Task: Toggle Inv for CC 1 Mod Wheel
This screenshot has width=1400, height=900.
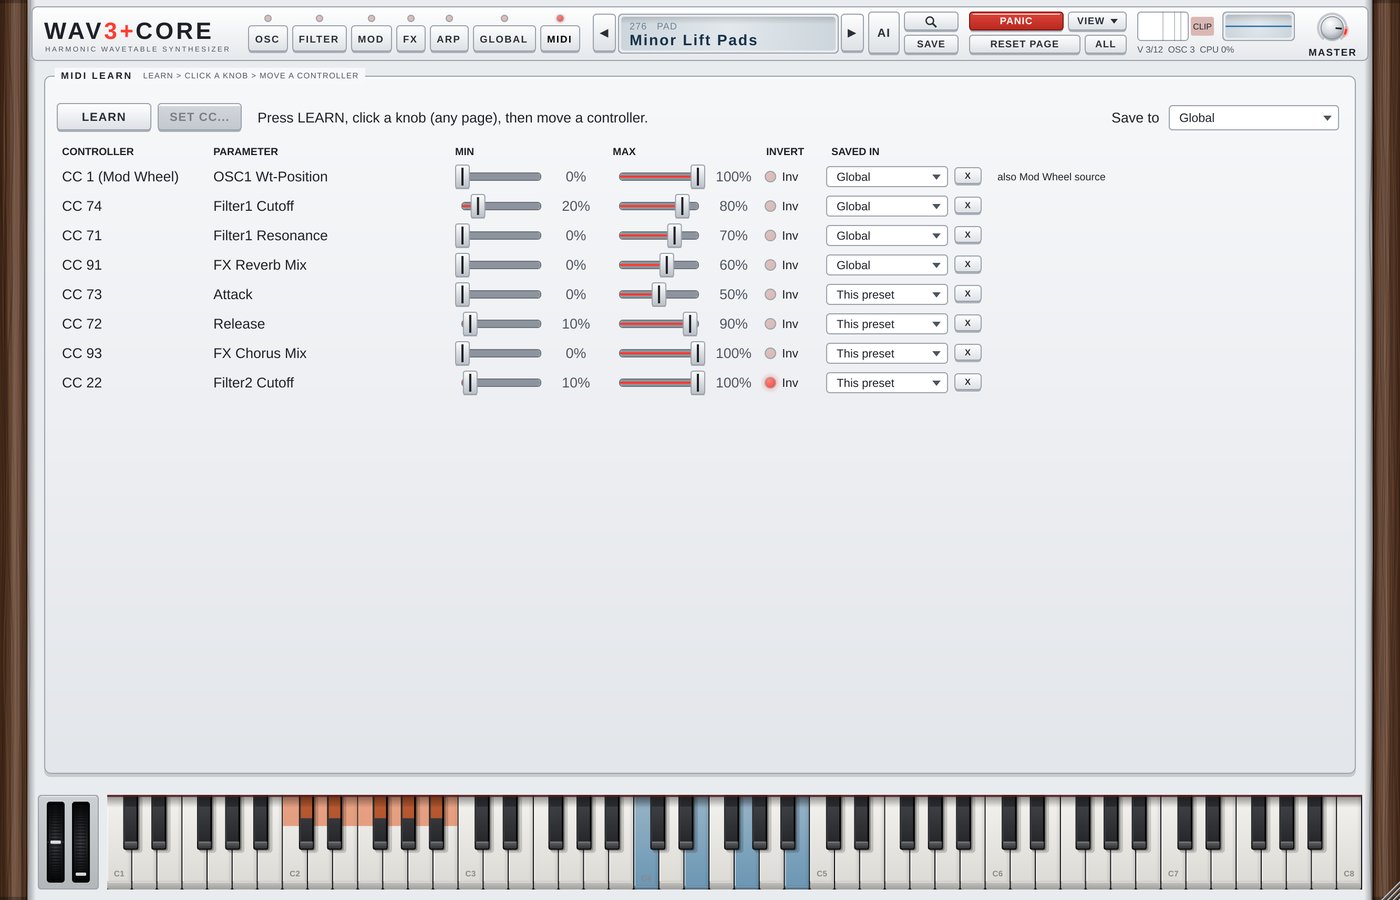Action: (x=781, y=177)
